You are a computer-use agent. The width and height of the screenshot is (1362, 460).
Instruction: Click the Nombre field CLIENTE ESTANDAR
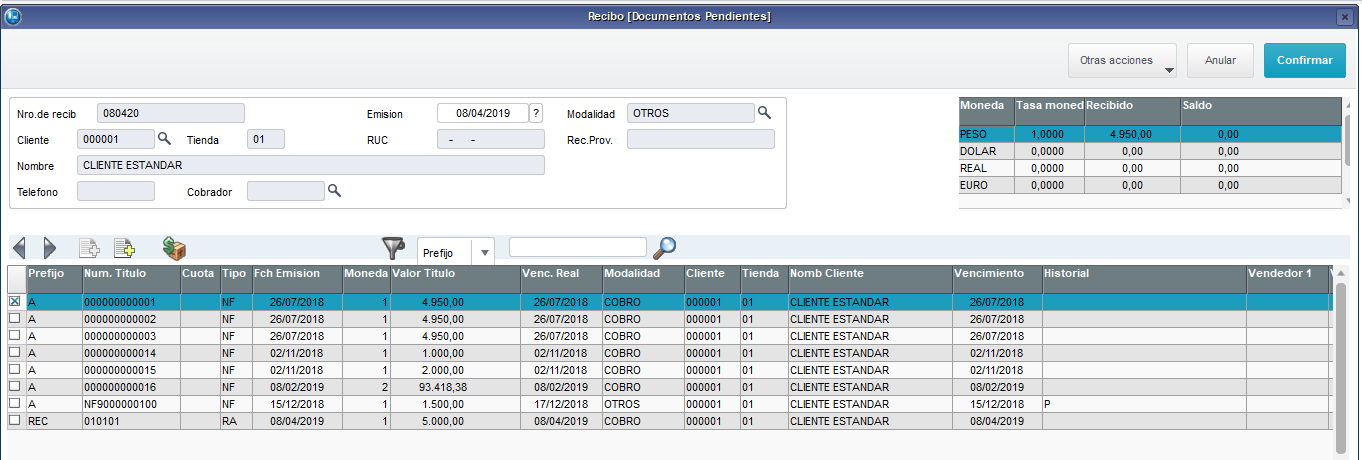311,165
